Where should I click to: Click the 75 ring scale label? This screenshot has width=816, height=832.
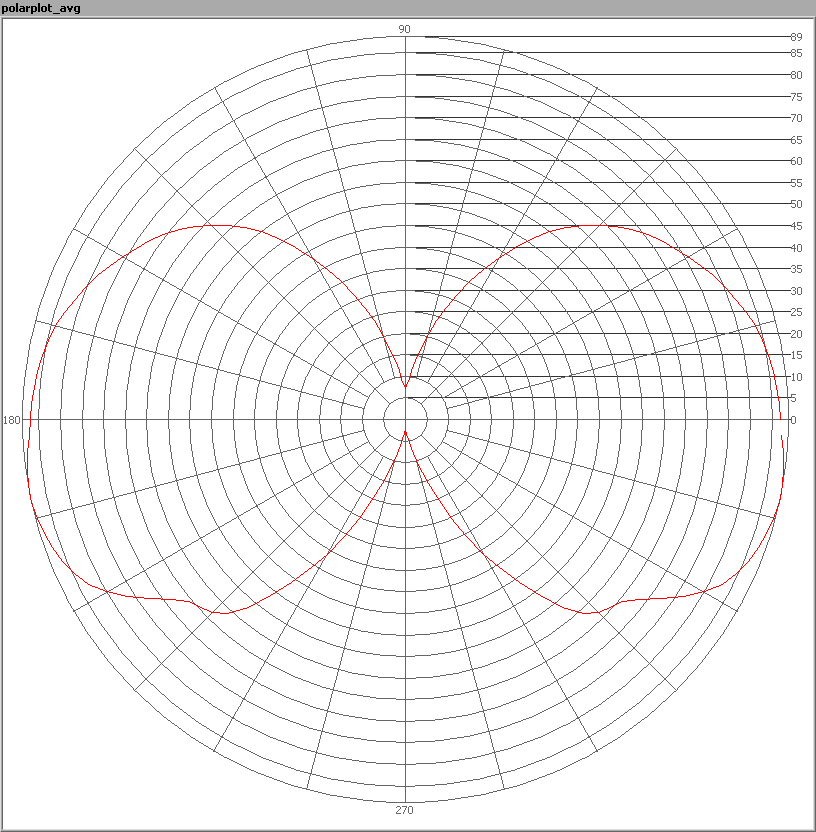pos(796,97)
